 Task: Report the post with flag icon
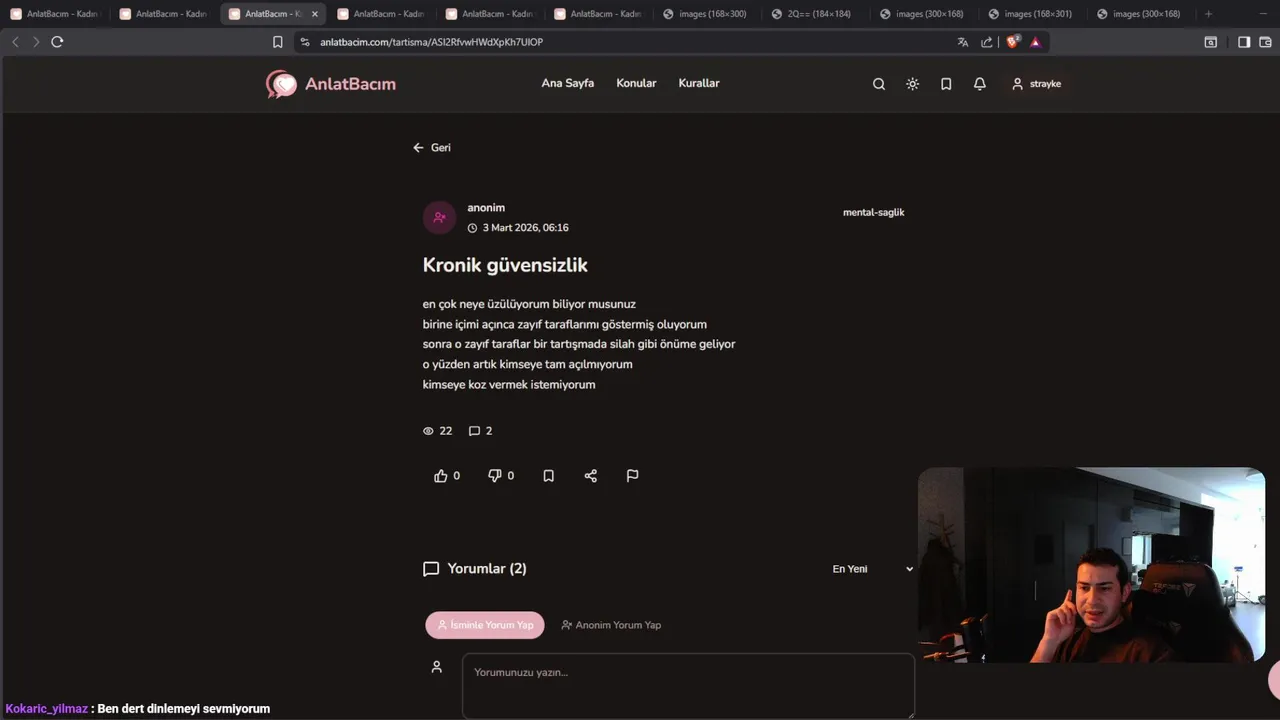click(x=632, y=476)
